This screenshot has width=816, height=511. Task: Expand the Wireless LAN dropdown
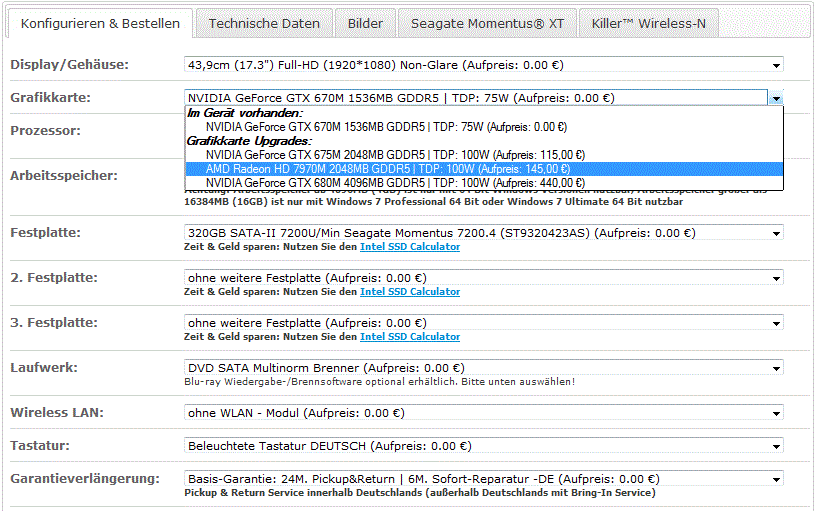pyautogui.click(x=483, y=413)
